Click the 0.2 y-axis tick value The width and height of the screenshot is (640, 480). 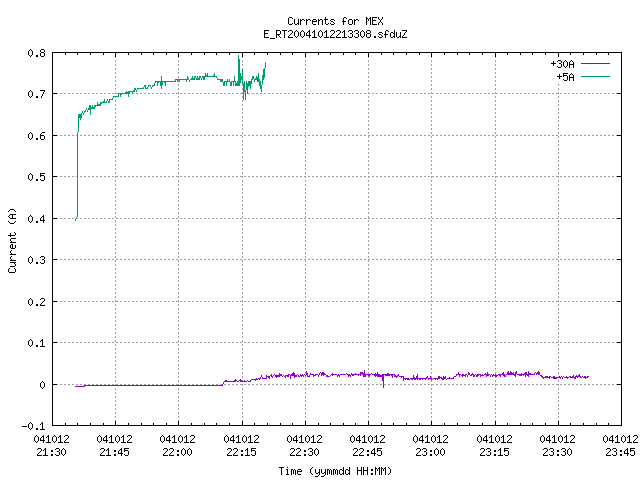(x=36, y=302)
